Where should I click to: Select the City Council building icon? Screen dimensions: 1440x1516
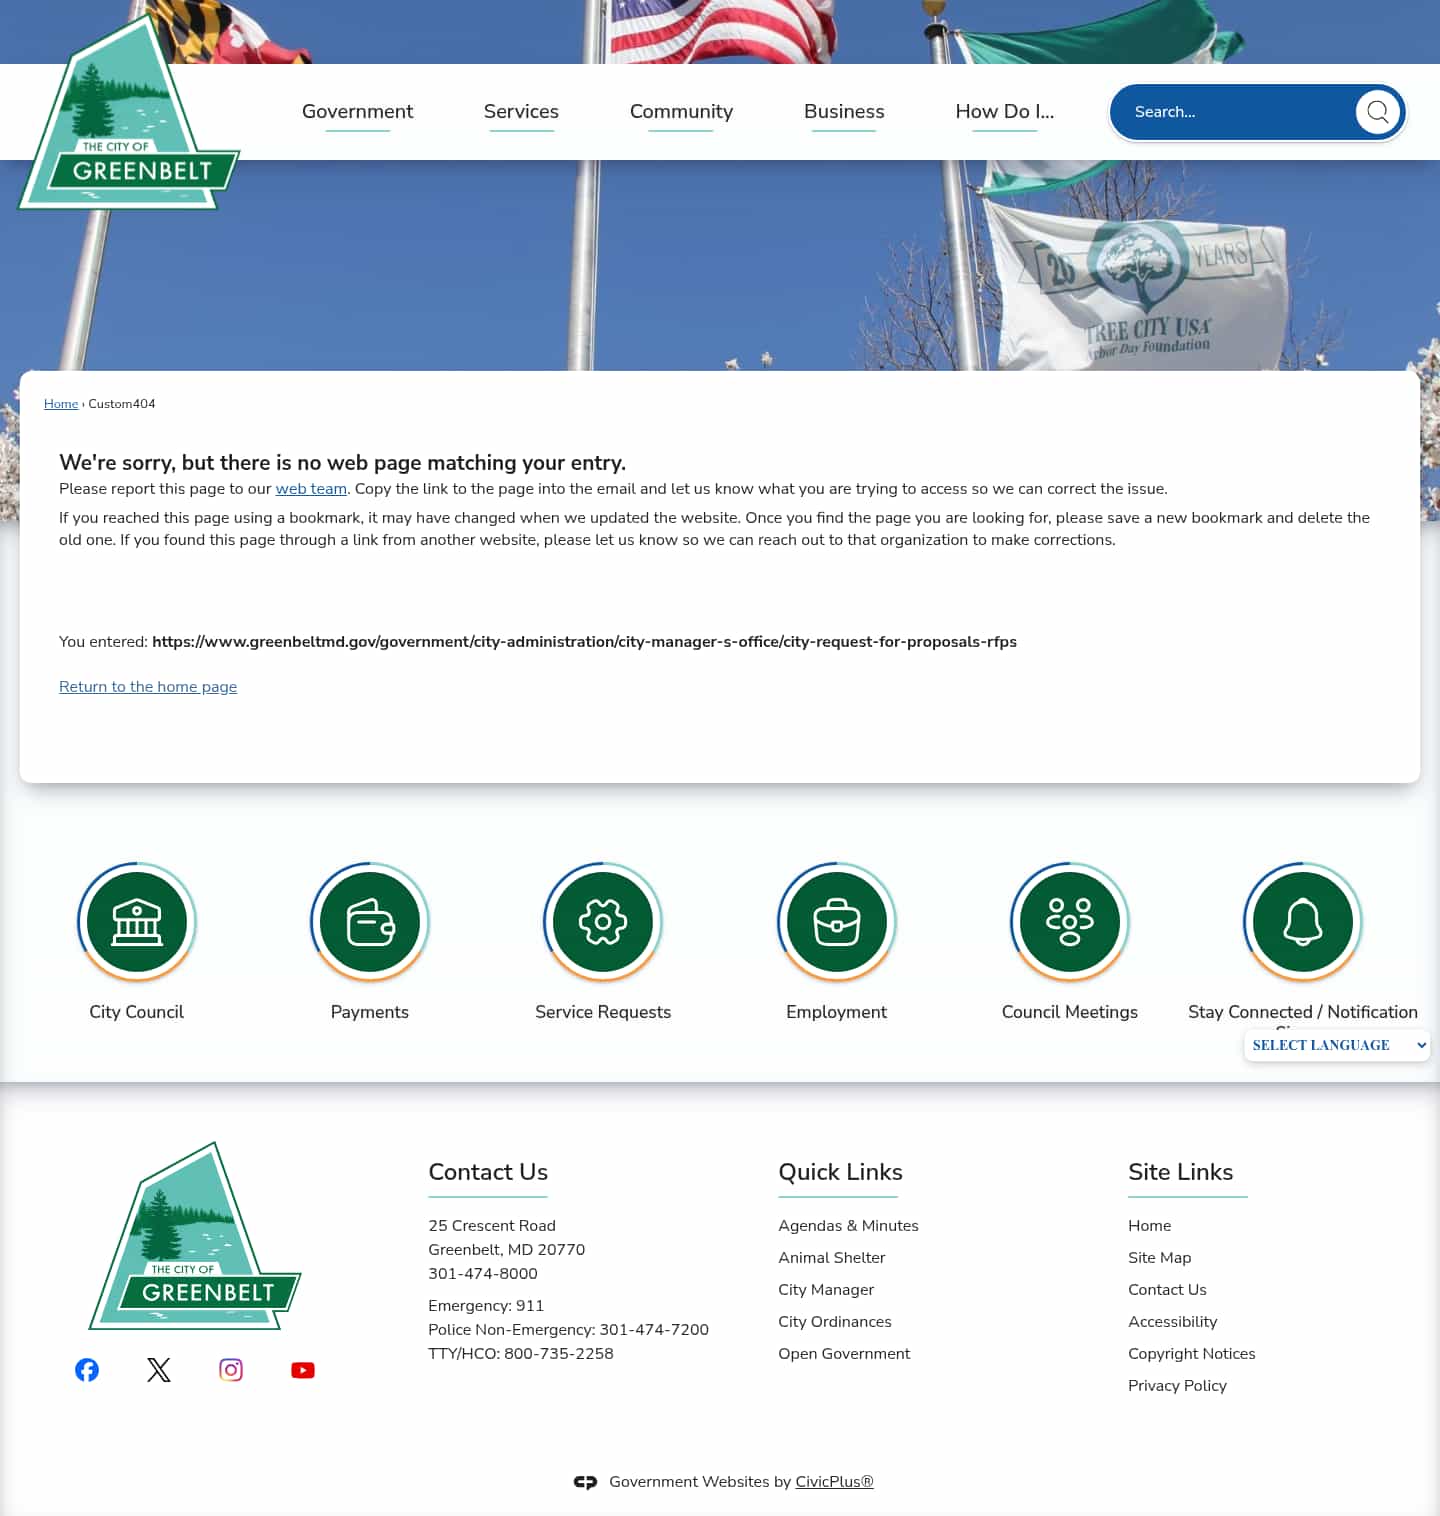click(x=136, y=921)
